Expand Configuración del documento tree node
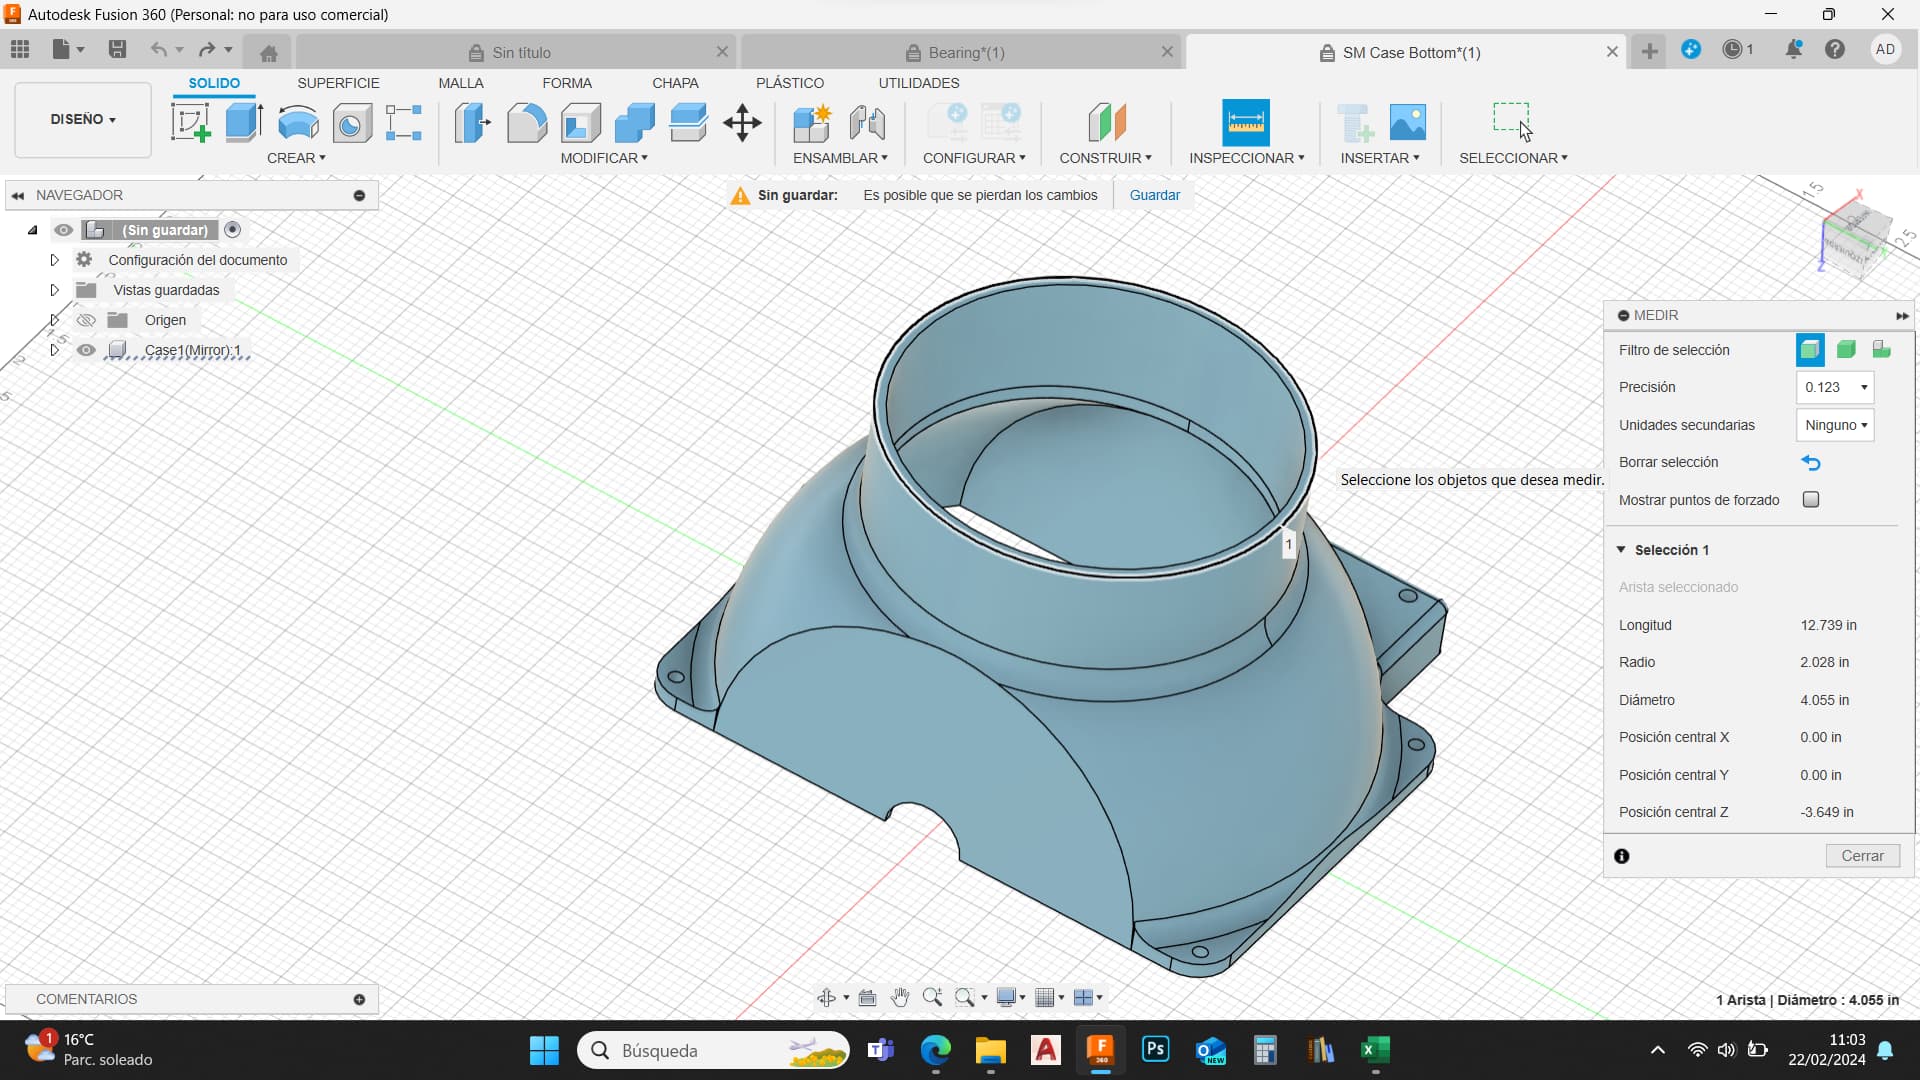 point(55,260)
